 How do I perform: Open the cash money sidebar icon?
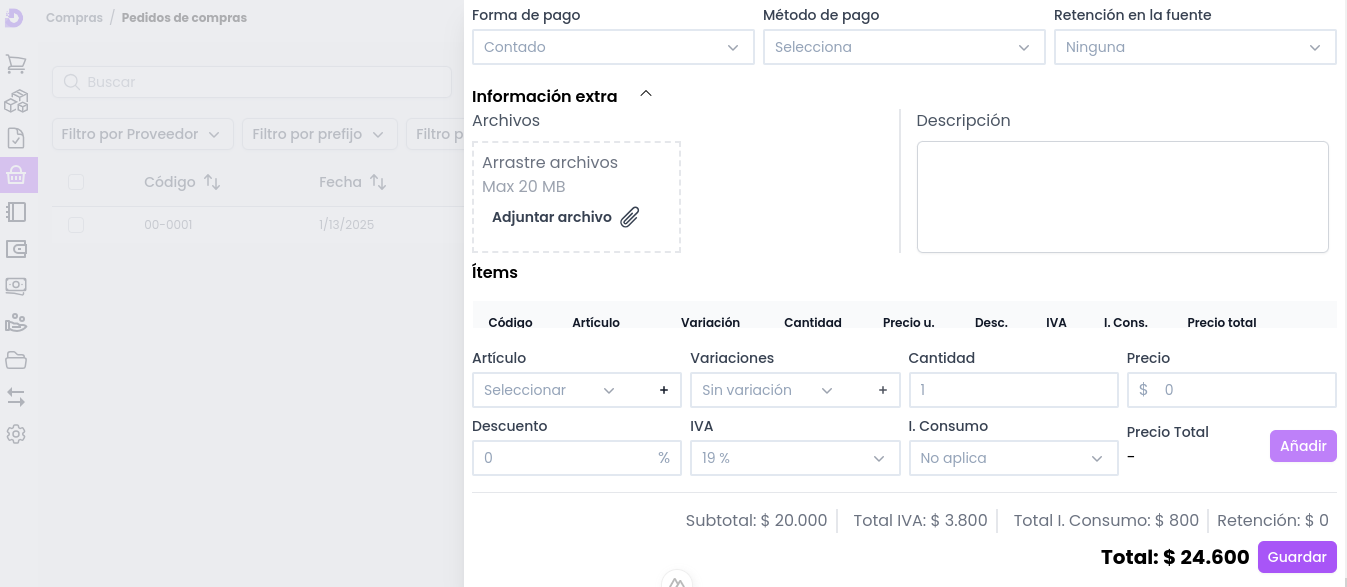tap(16, 286)
